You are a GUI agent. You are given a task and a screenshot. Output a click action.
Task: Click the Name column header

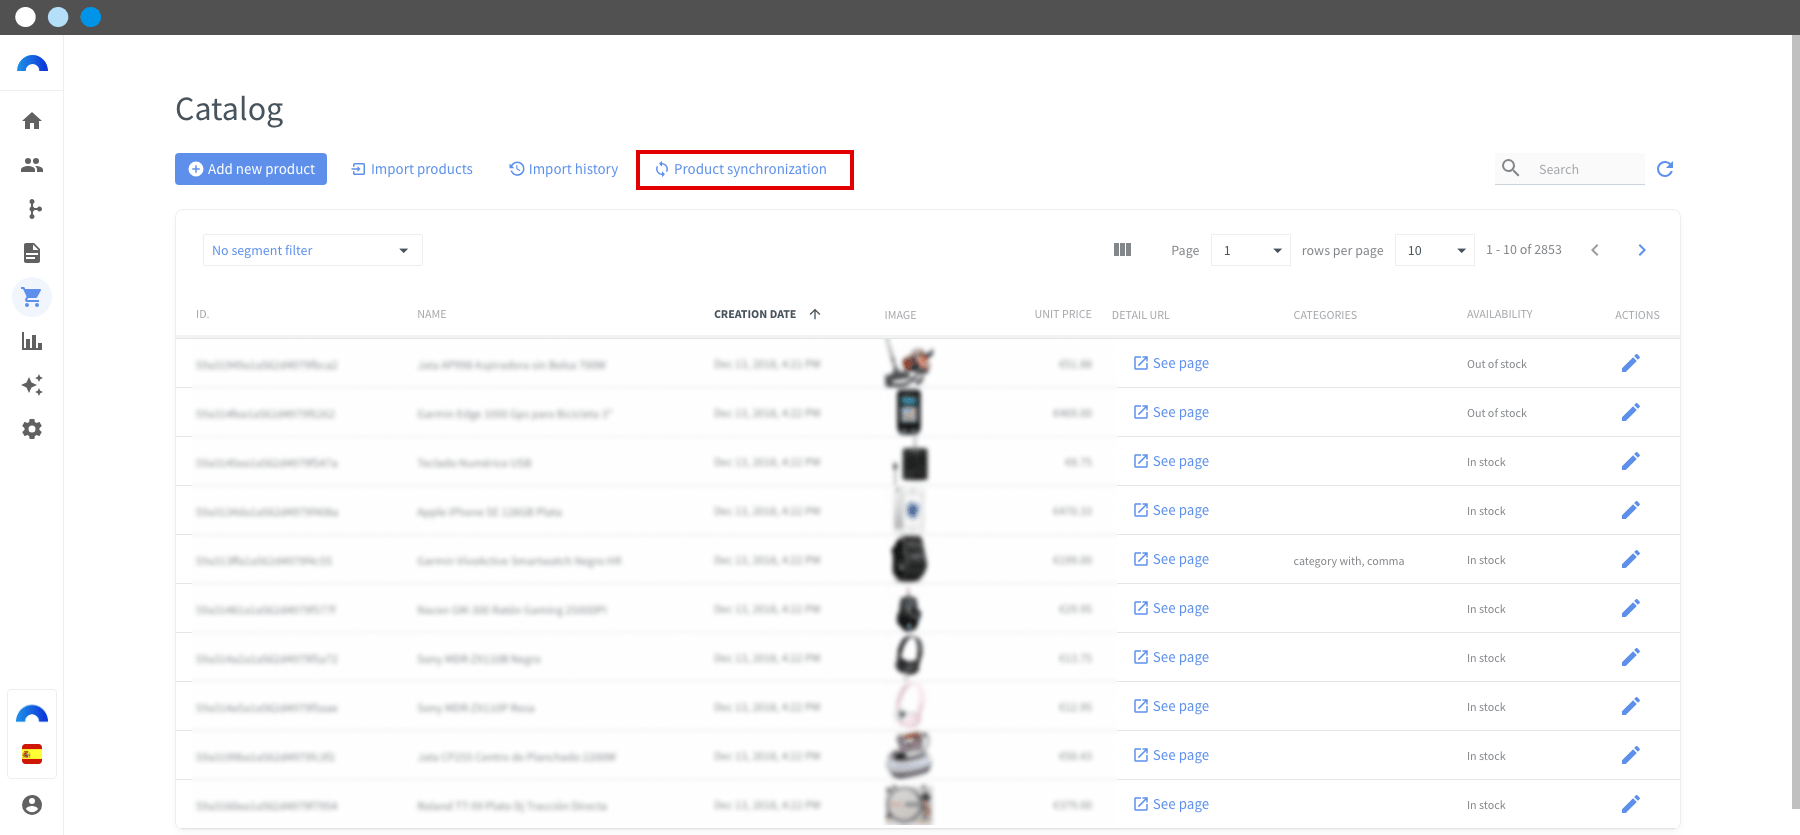tap(432, 314)
